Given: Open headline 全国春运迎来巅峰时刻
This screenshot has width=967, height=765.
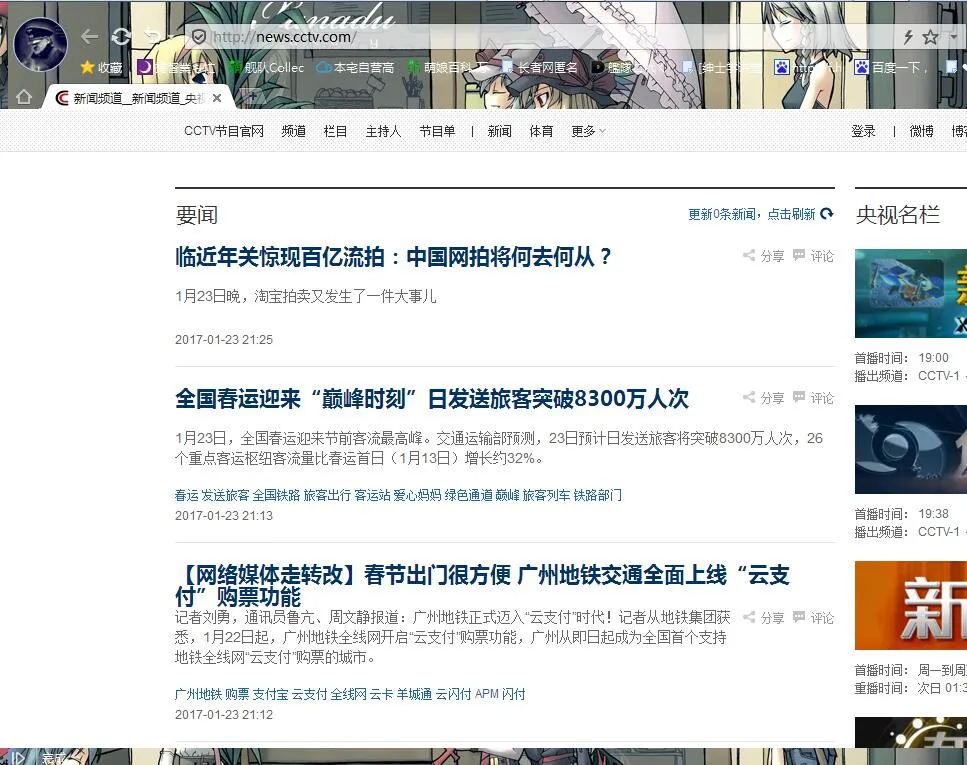Looking at the screenshot, I should pyautogui.click(x=432, y=399).
